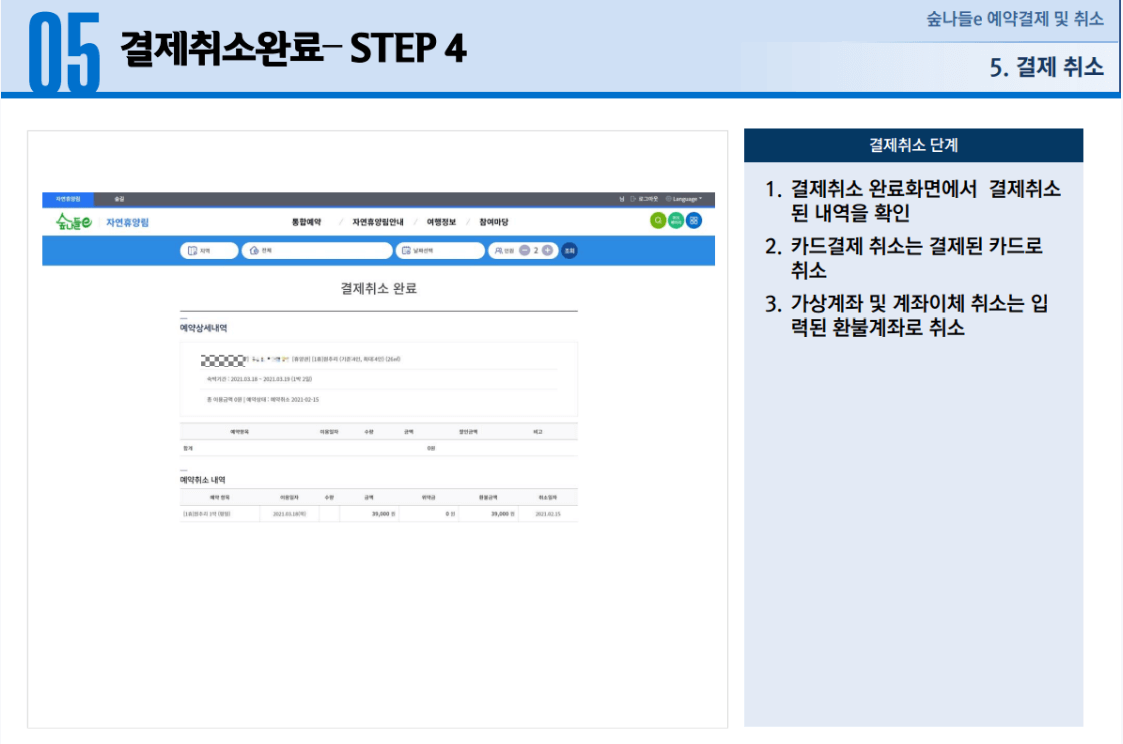Open the 자연휴양림안내 menu
1123x744 pixels.
377,222
